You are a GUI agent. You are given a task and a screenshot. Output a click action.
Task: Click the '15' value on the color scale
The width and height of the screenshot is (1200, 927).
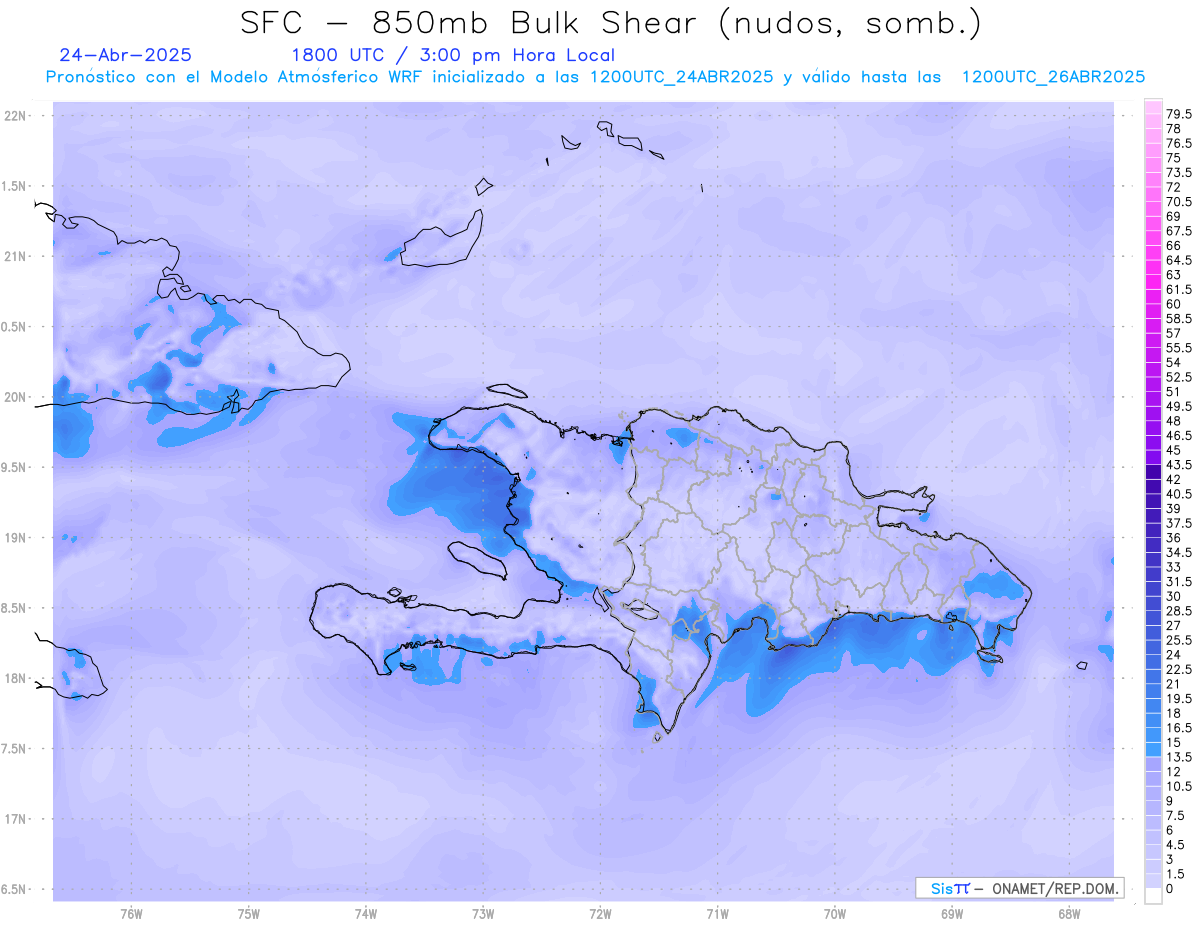1174,742
